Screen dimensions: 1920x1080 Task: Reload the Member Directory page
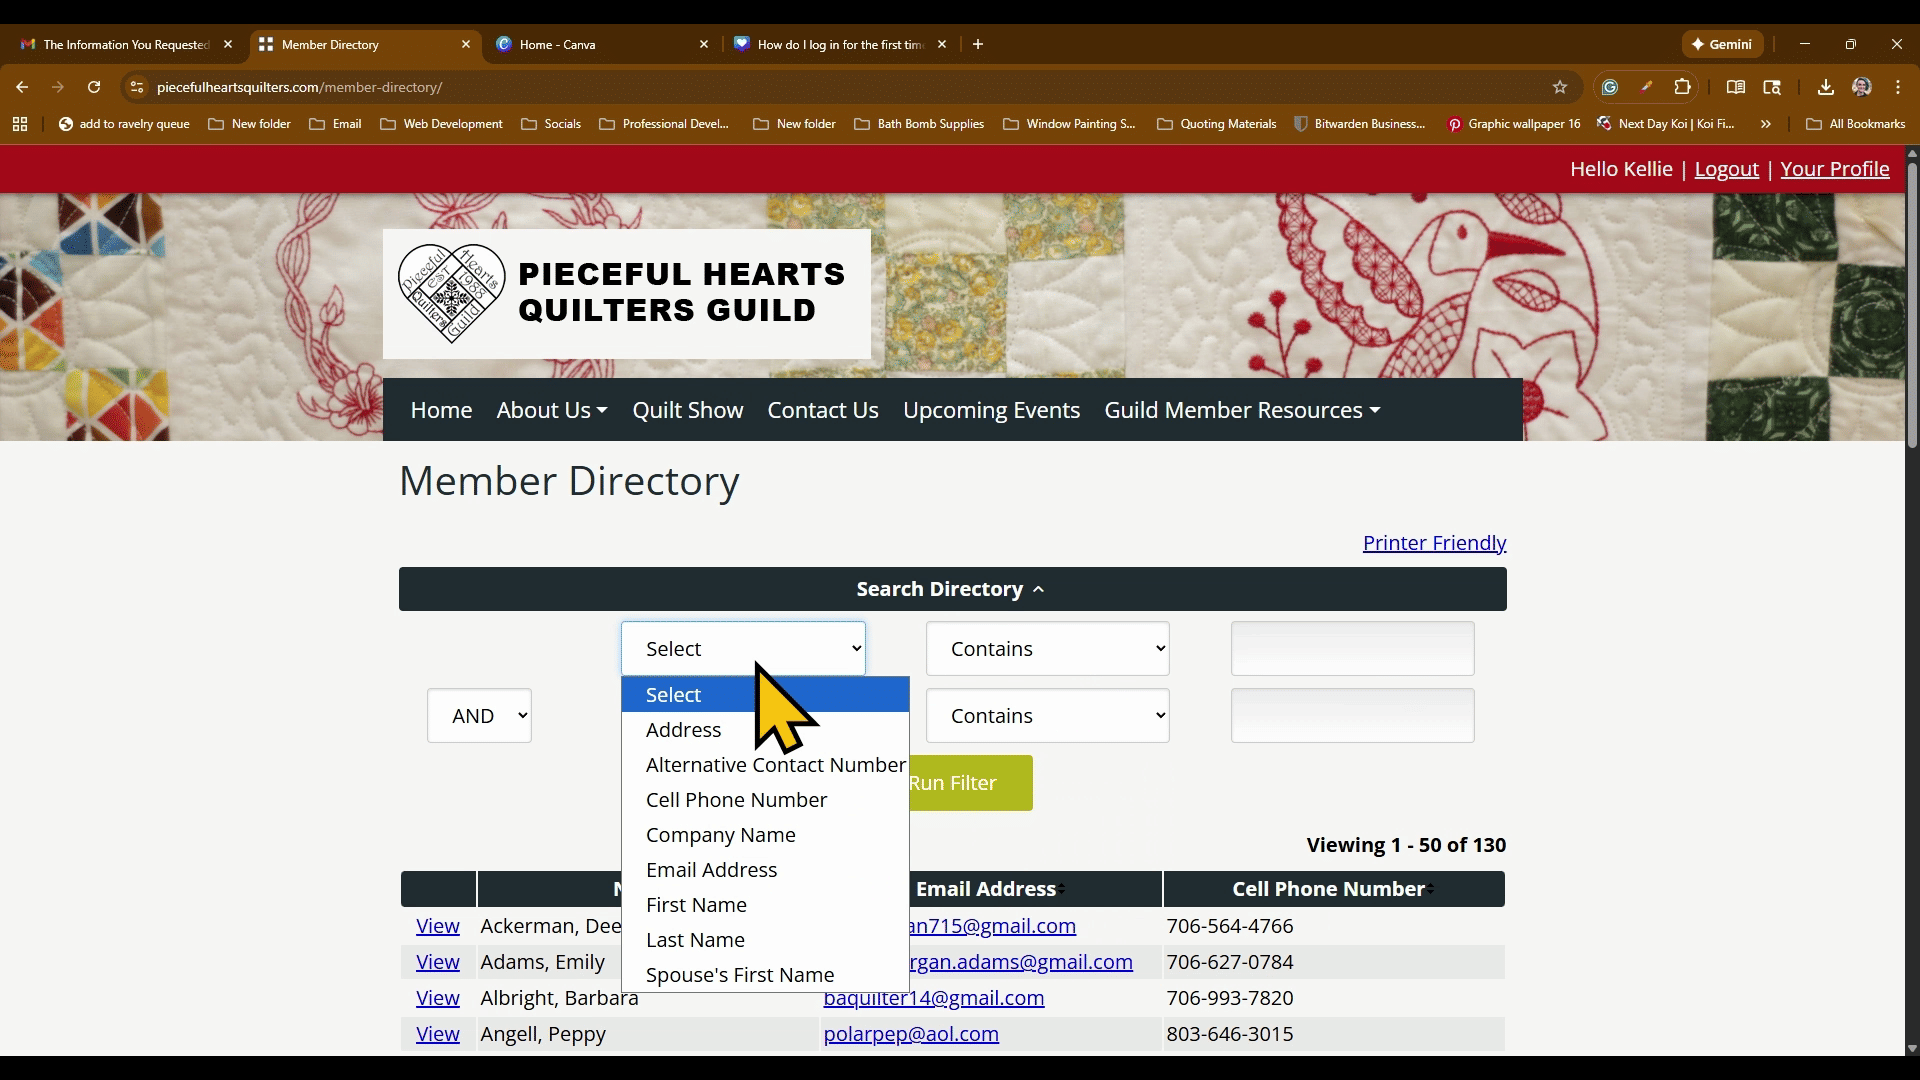coord(94,87)
